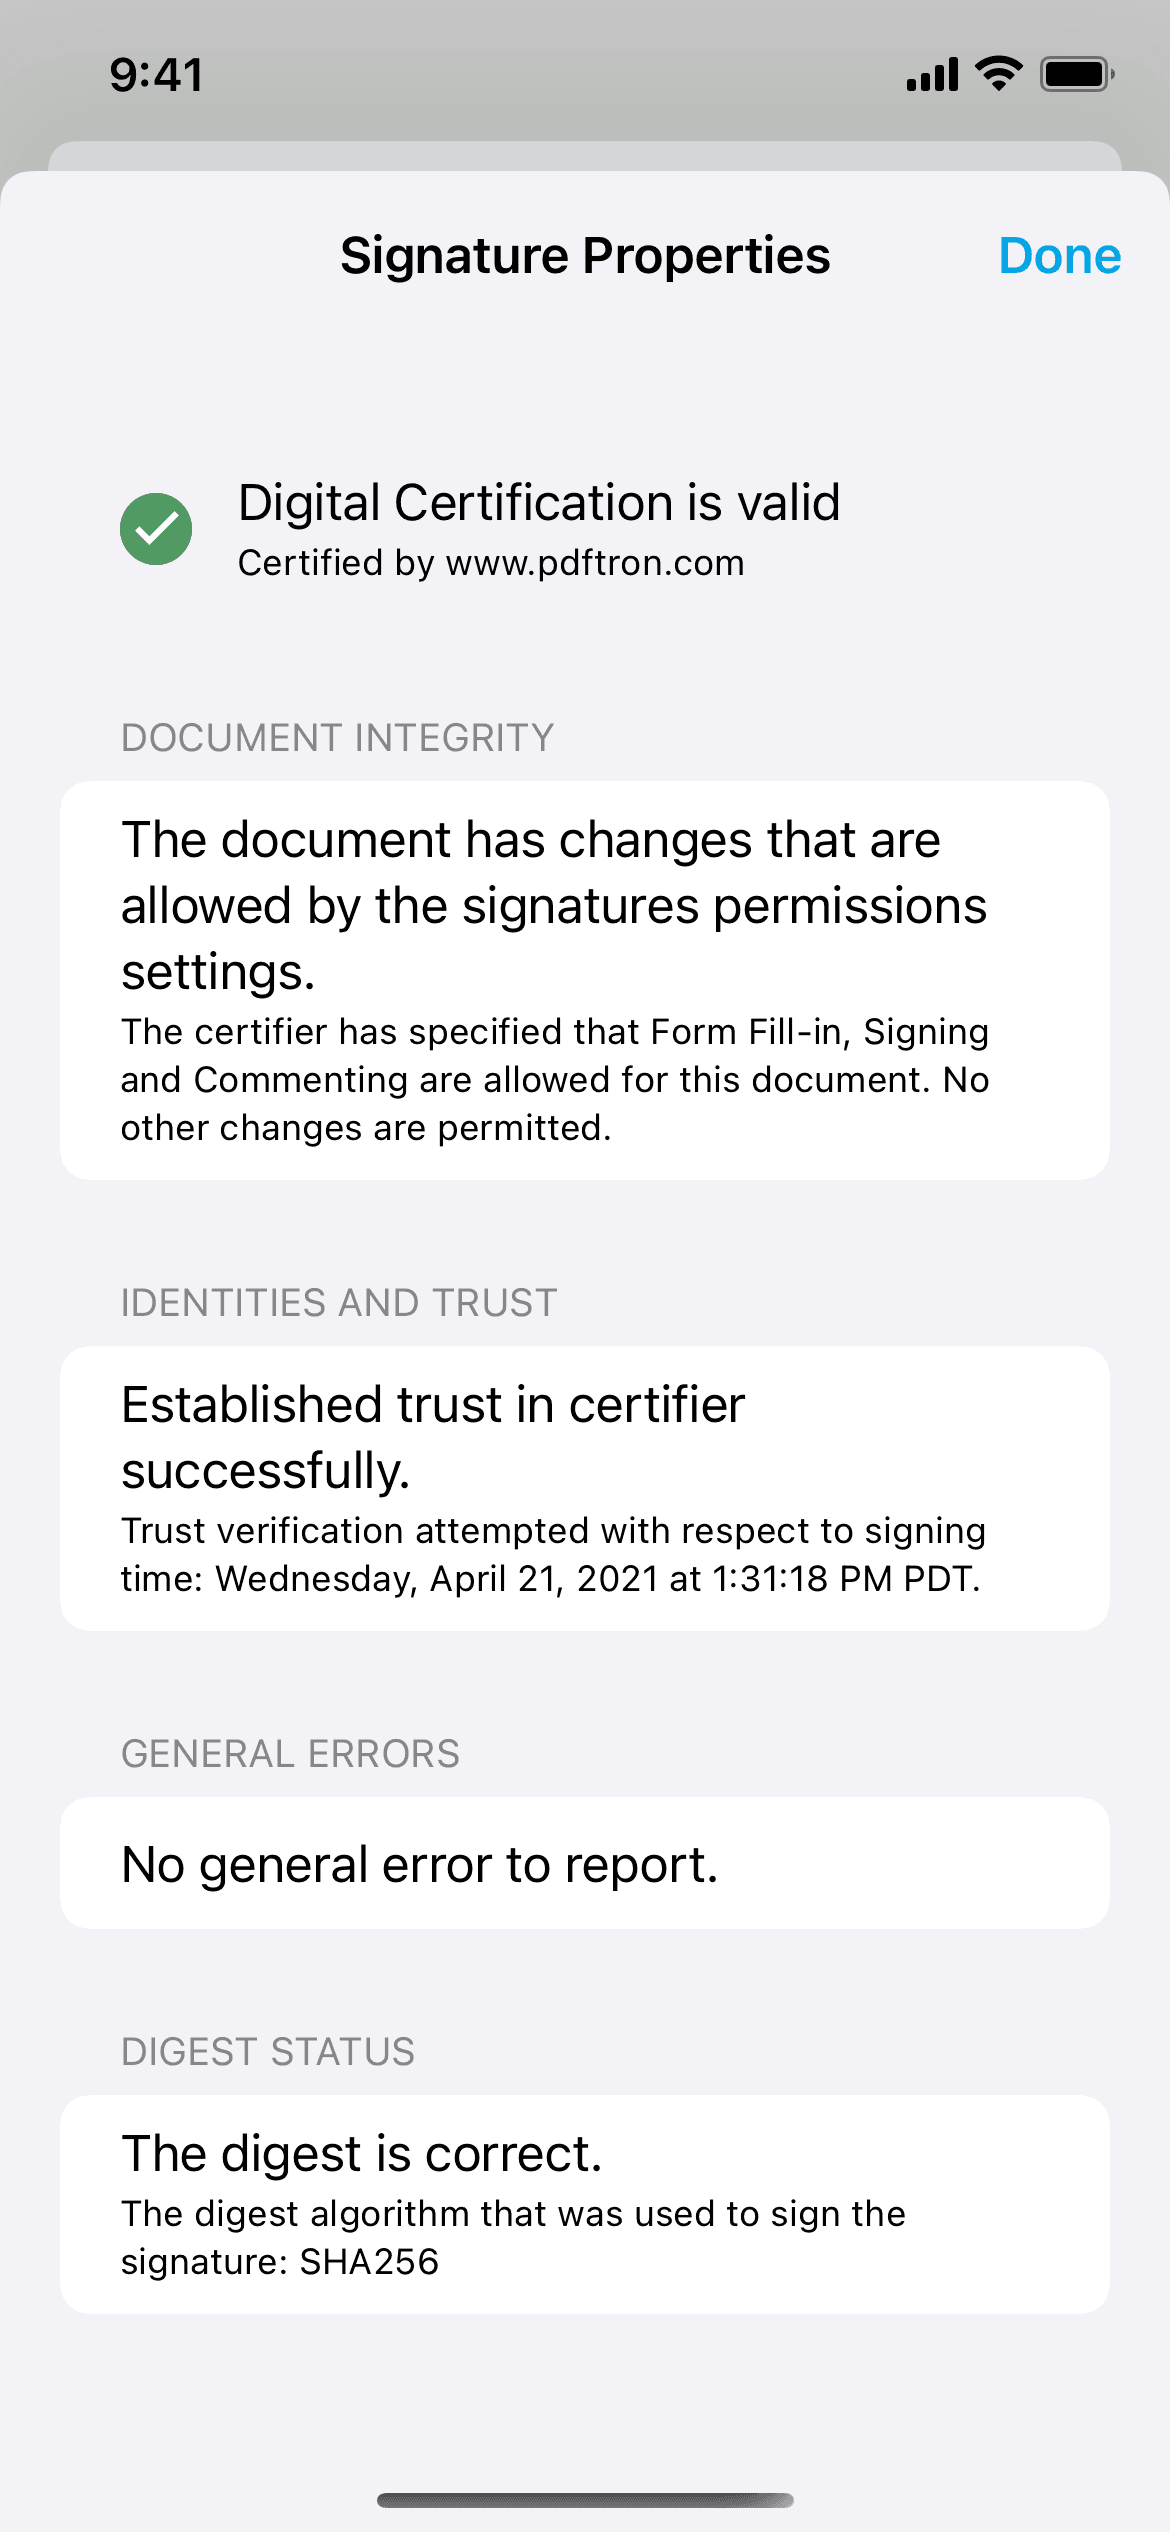Click "Certified by www.pdftron.com" text
Screen dimensions: 1170x2532
click(490, 563)
